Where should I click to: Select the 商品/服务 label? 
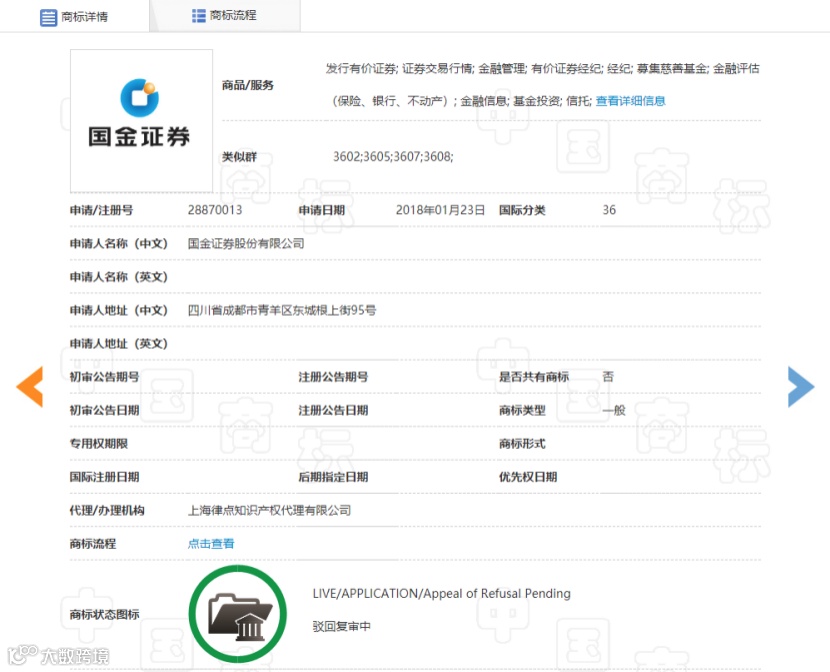coord(248,85)
